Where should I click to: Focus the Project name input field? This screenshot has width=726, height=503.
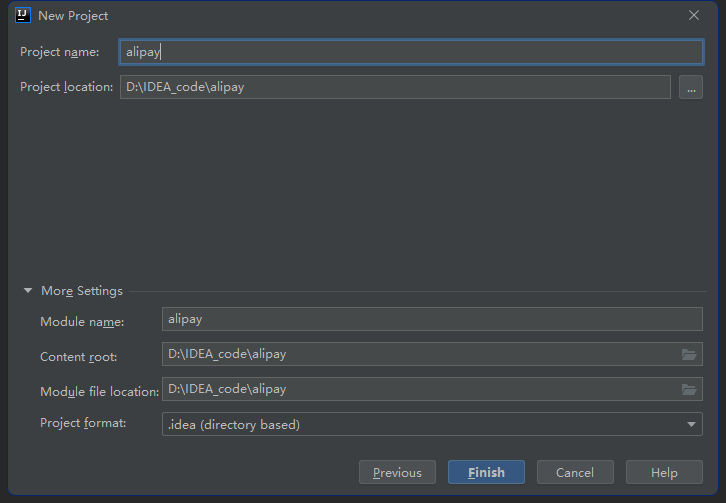[x=411, y=52]
